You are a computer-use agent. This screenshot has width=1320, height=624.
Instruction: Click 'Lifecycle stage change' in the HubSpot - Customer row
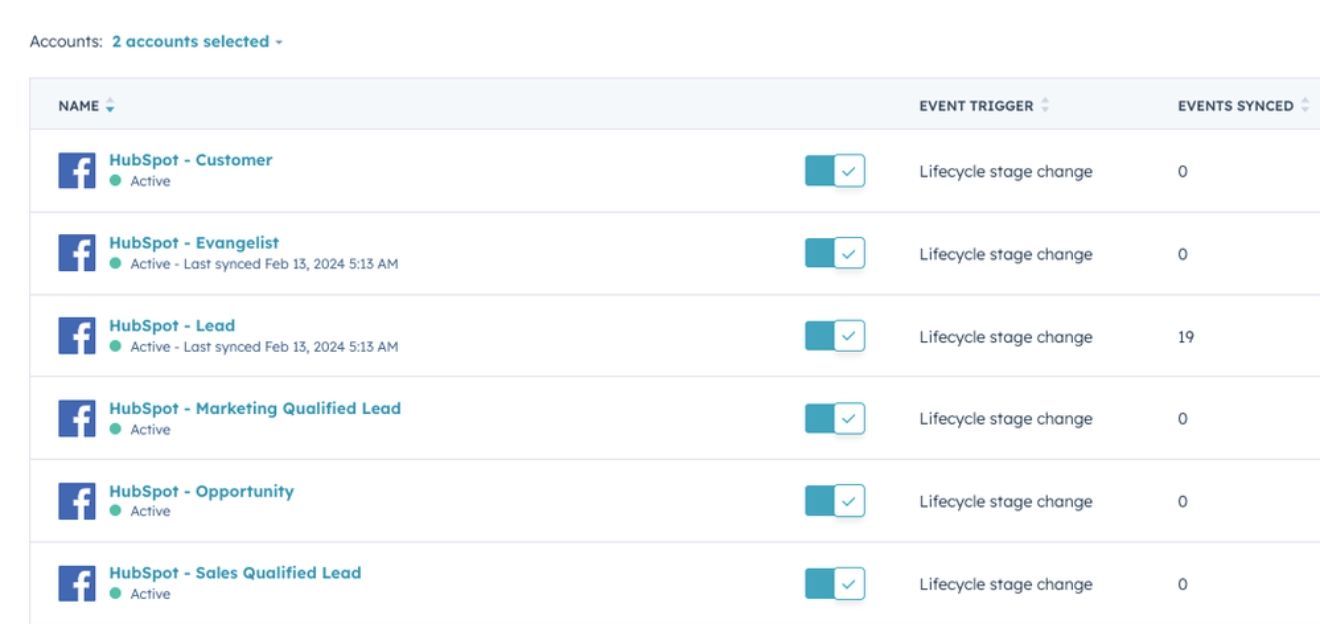[x=1006, y=172]
